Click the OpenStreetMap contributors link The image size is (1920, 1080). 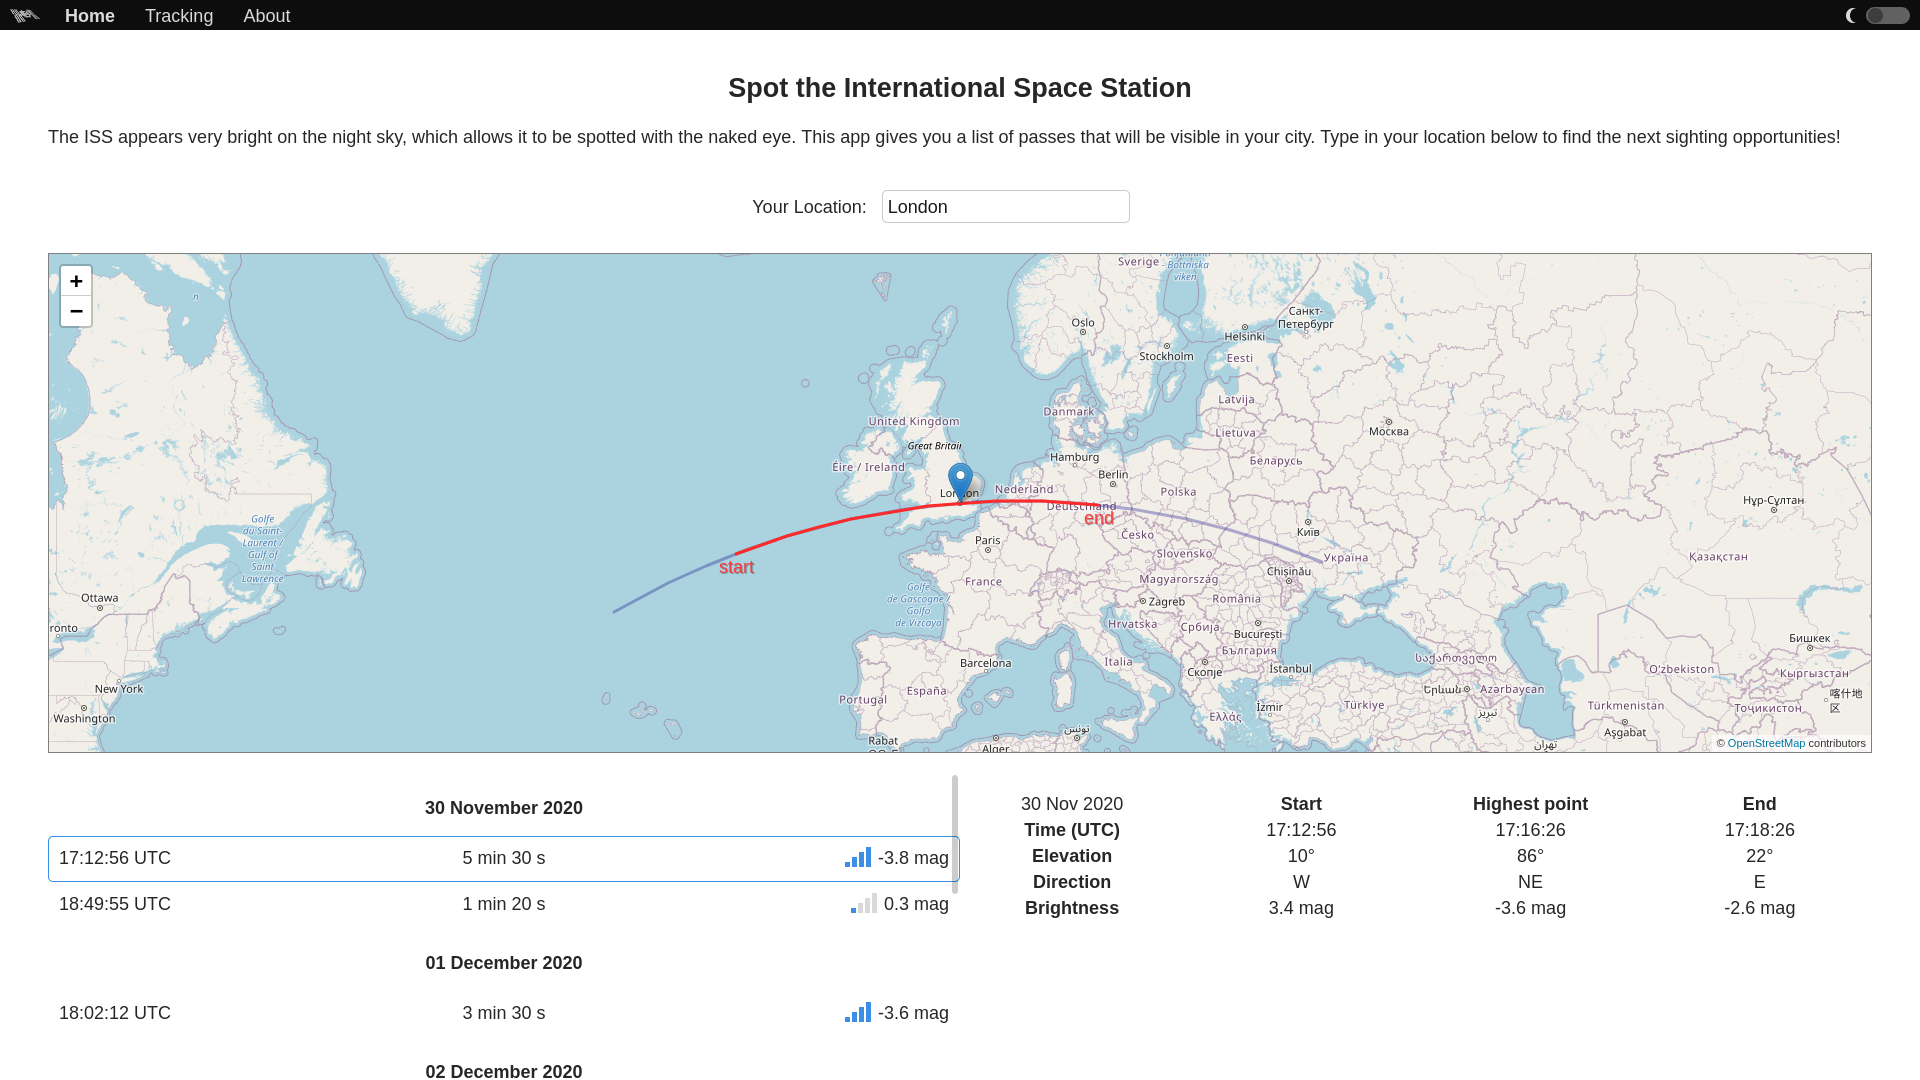(x=1766, y=742)
